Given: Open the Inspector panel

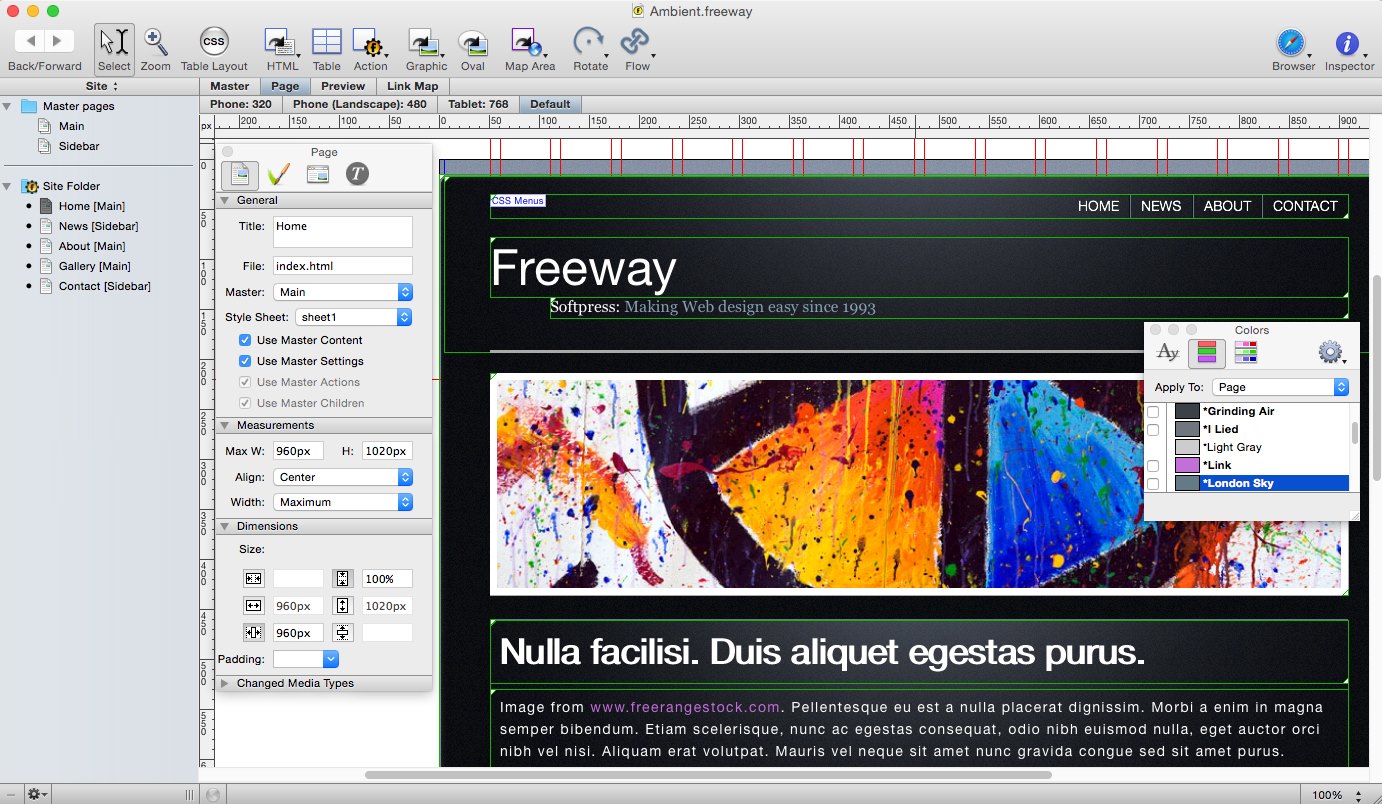Looking at the screenshot, I should click(x=1348, y=44).
